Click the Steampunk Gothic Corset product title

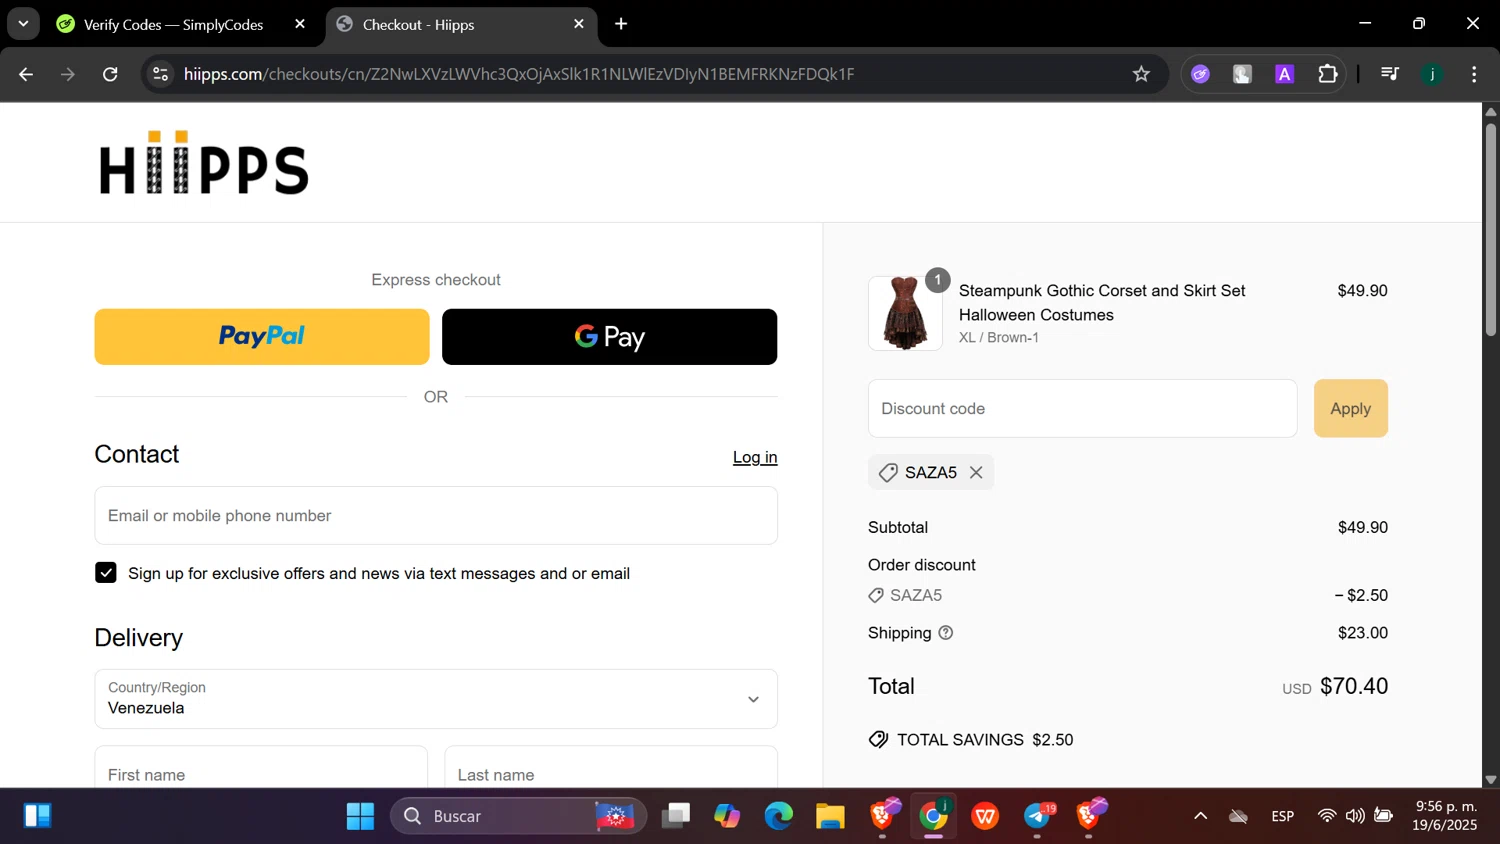(1102, 302)
